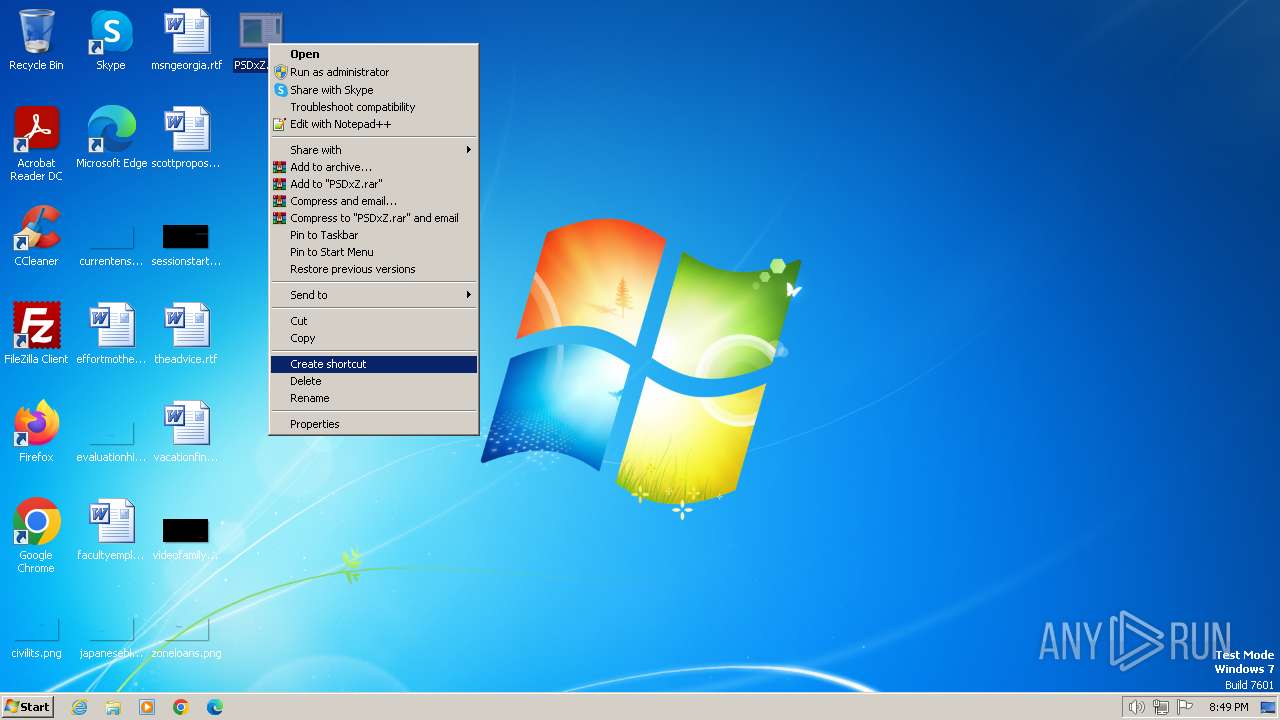Choose Delete in the context menu
Image resolution: width=1280 pixels, height=720 pixels.
click(x=374, y=381)
